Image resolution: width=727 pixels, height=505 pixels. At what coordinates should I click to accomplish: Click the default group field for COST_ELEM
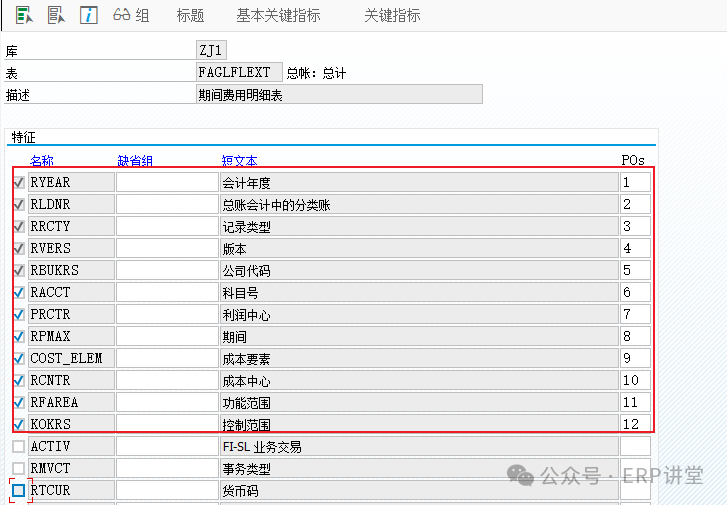click(167, 358)
